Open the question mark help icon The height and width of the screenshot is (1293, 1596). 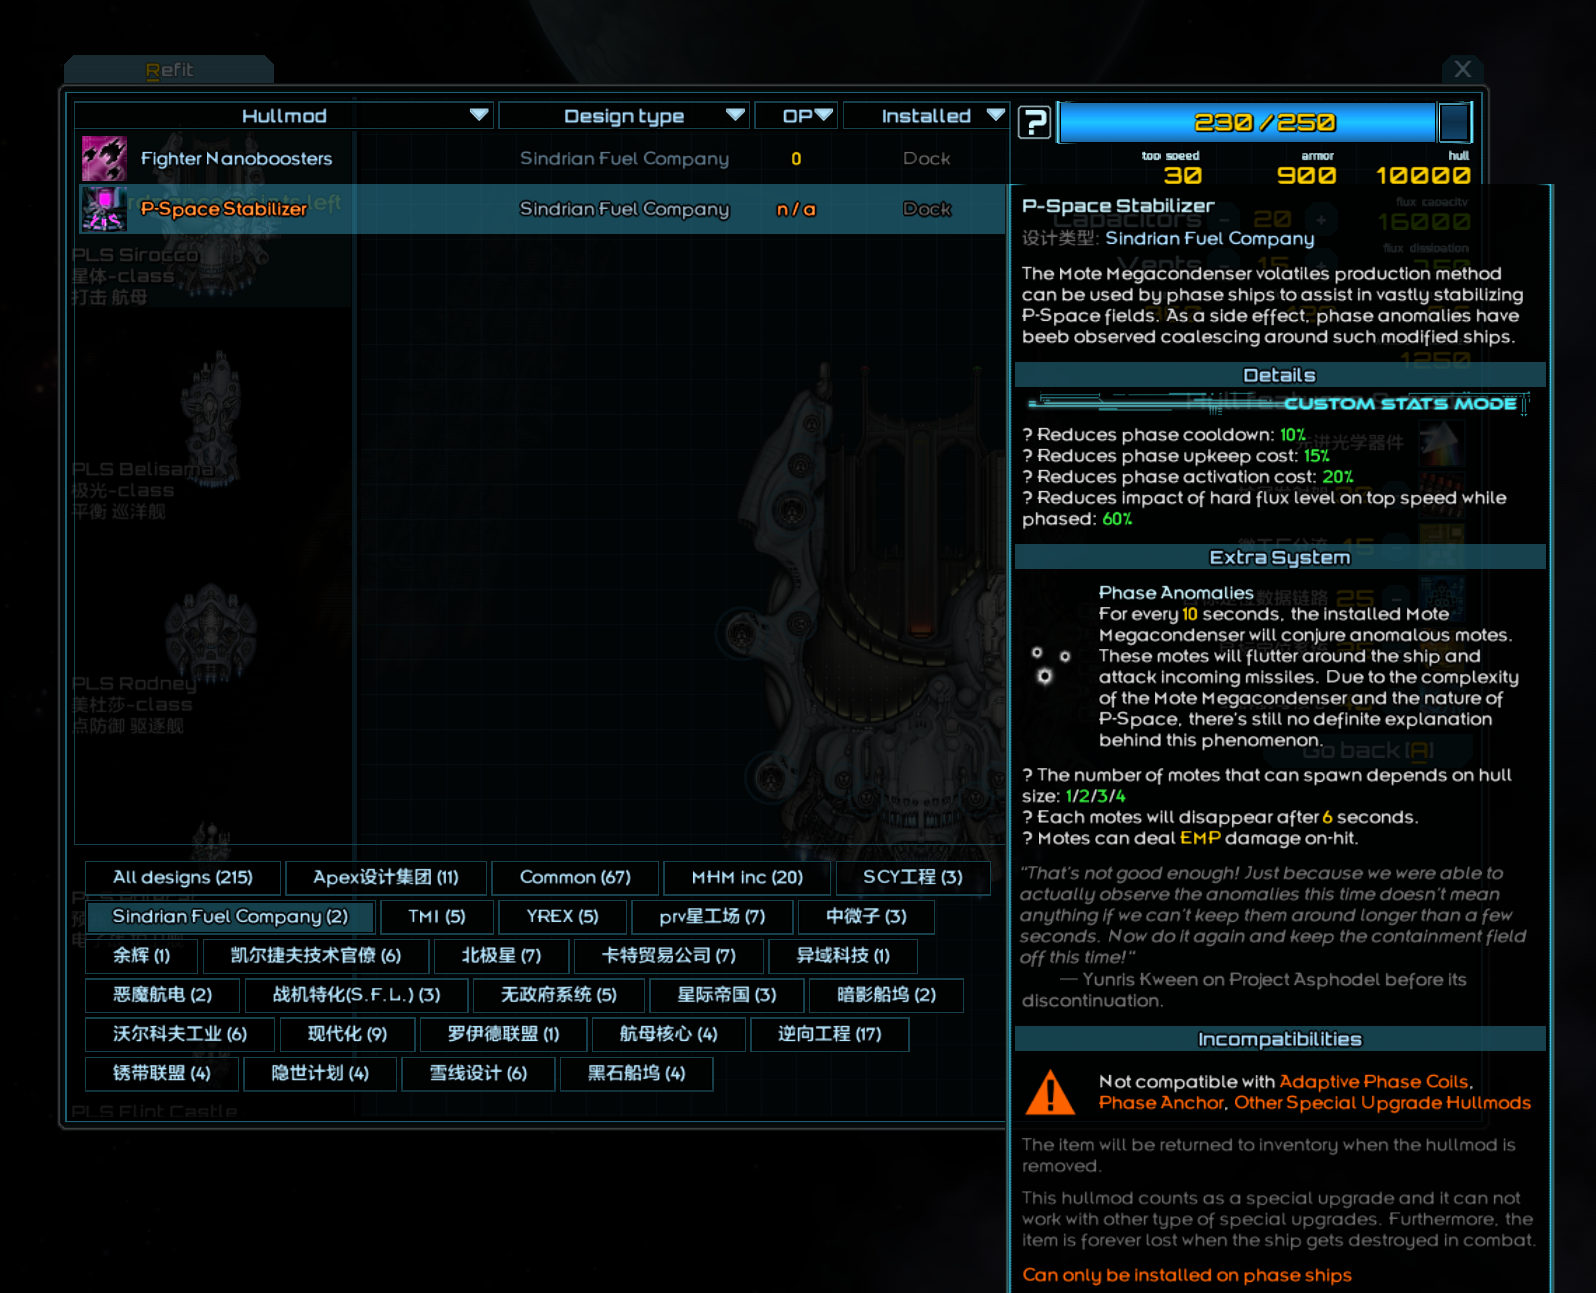[1034, 123]
